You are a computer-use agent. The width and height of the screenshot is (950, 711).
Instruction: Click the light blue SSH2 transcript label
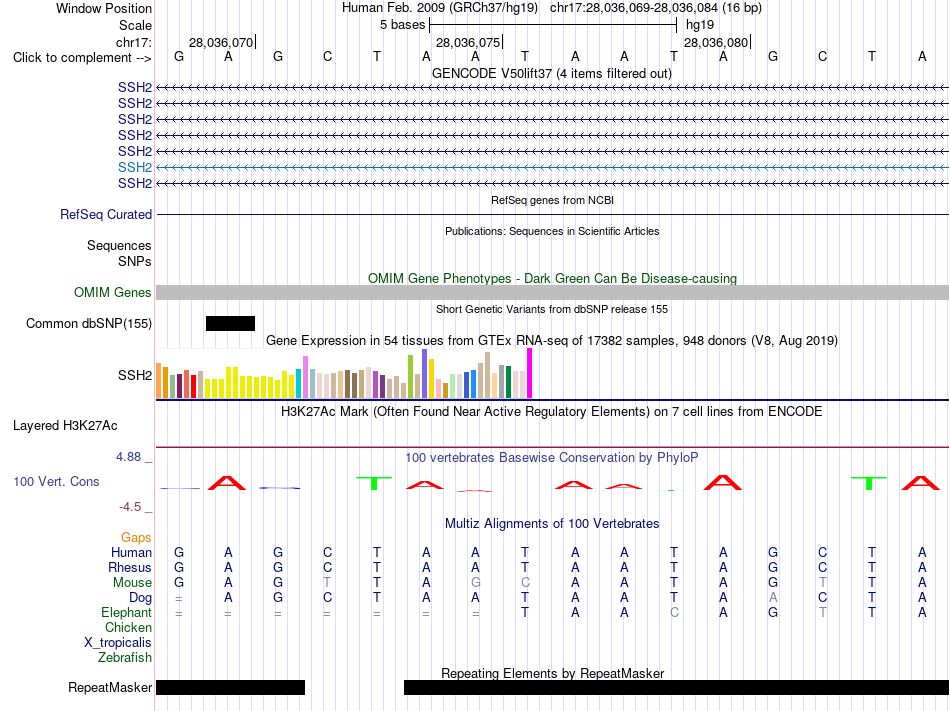click(135, 167)
